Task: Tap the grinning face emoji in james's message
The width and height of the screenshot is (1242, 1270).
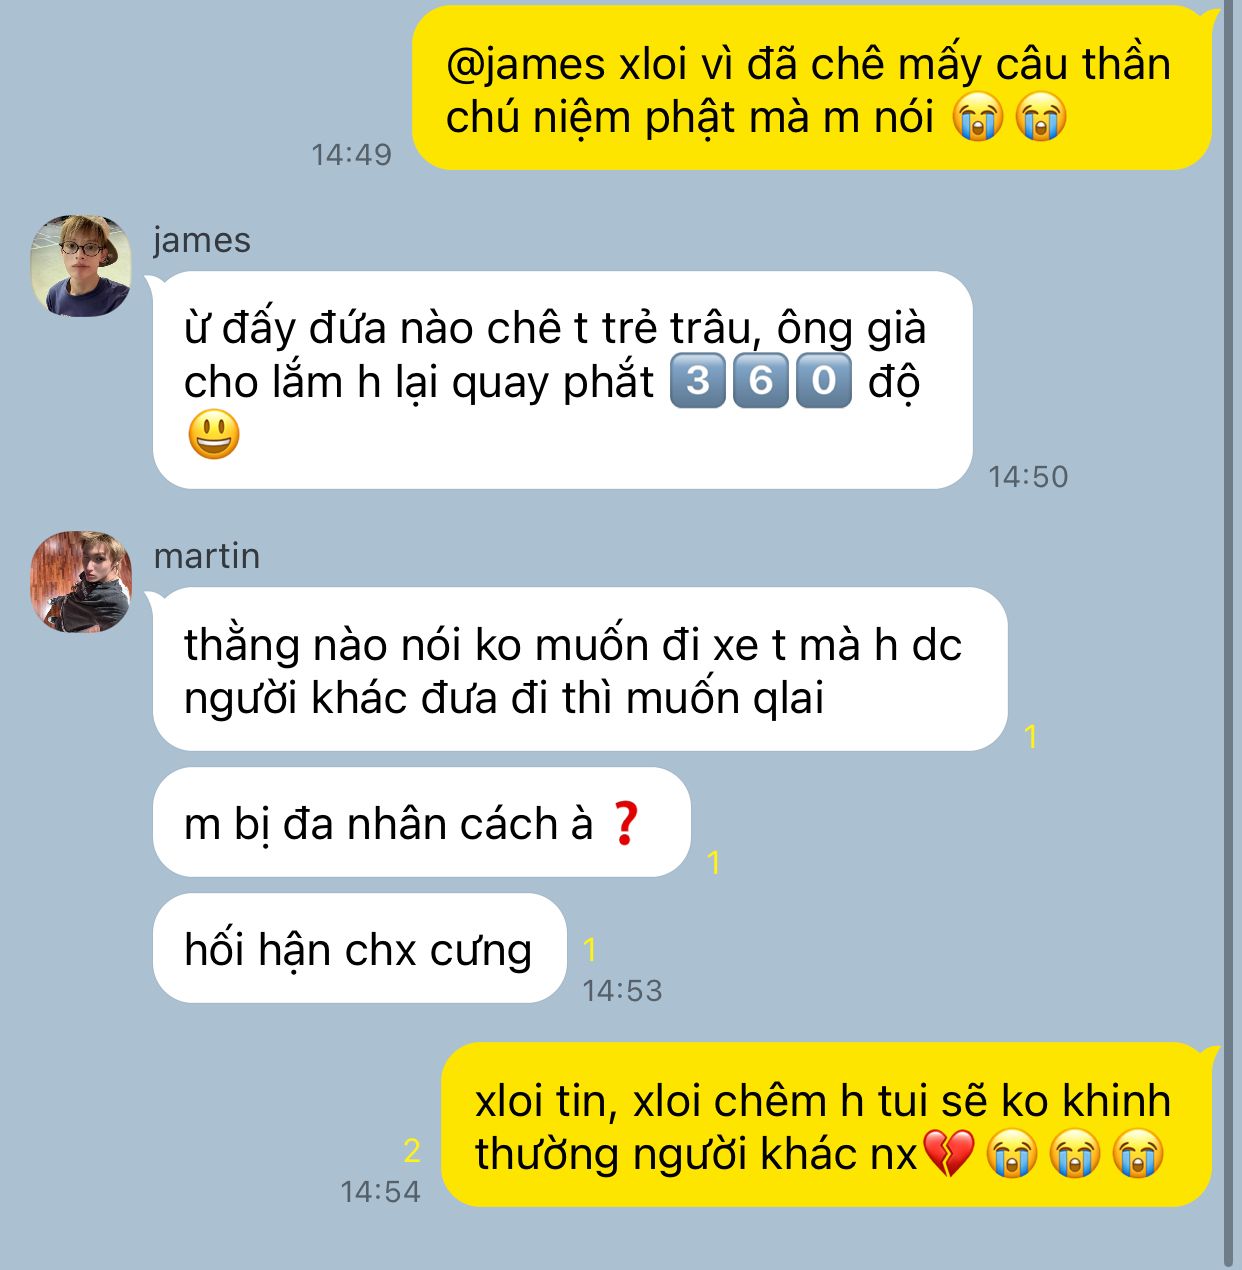Action: click(x=214, y=435)
